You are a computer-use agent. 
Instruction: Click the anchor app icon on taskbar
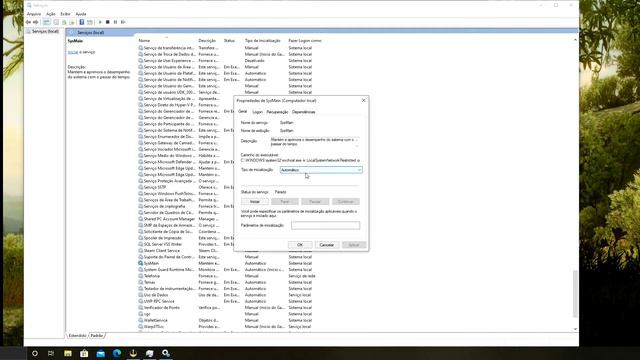pos(133,353)
